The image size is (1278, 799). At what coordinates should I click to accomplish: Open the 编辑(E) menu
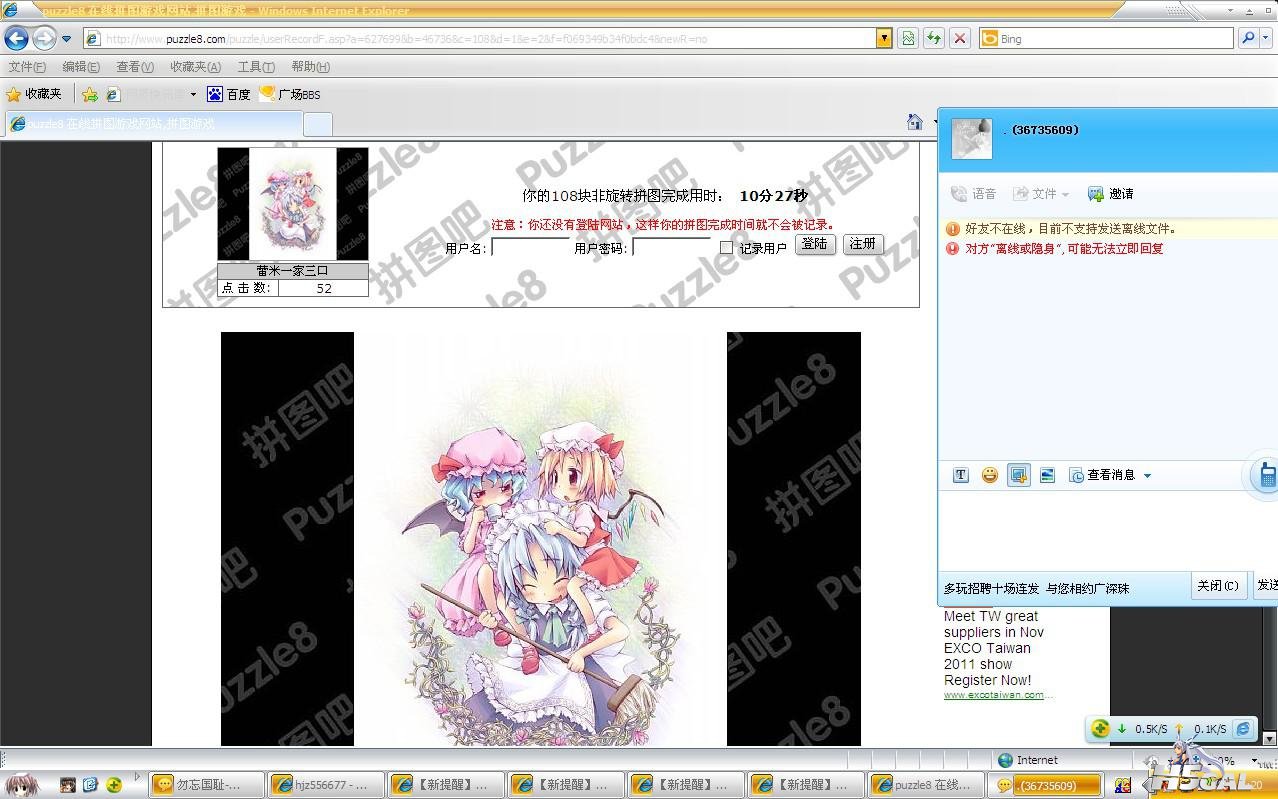click(81, 67)
